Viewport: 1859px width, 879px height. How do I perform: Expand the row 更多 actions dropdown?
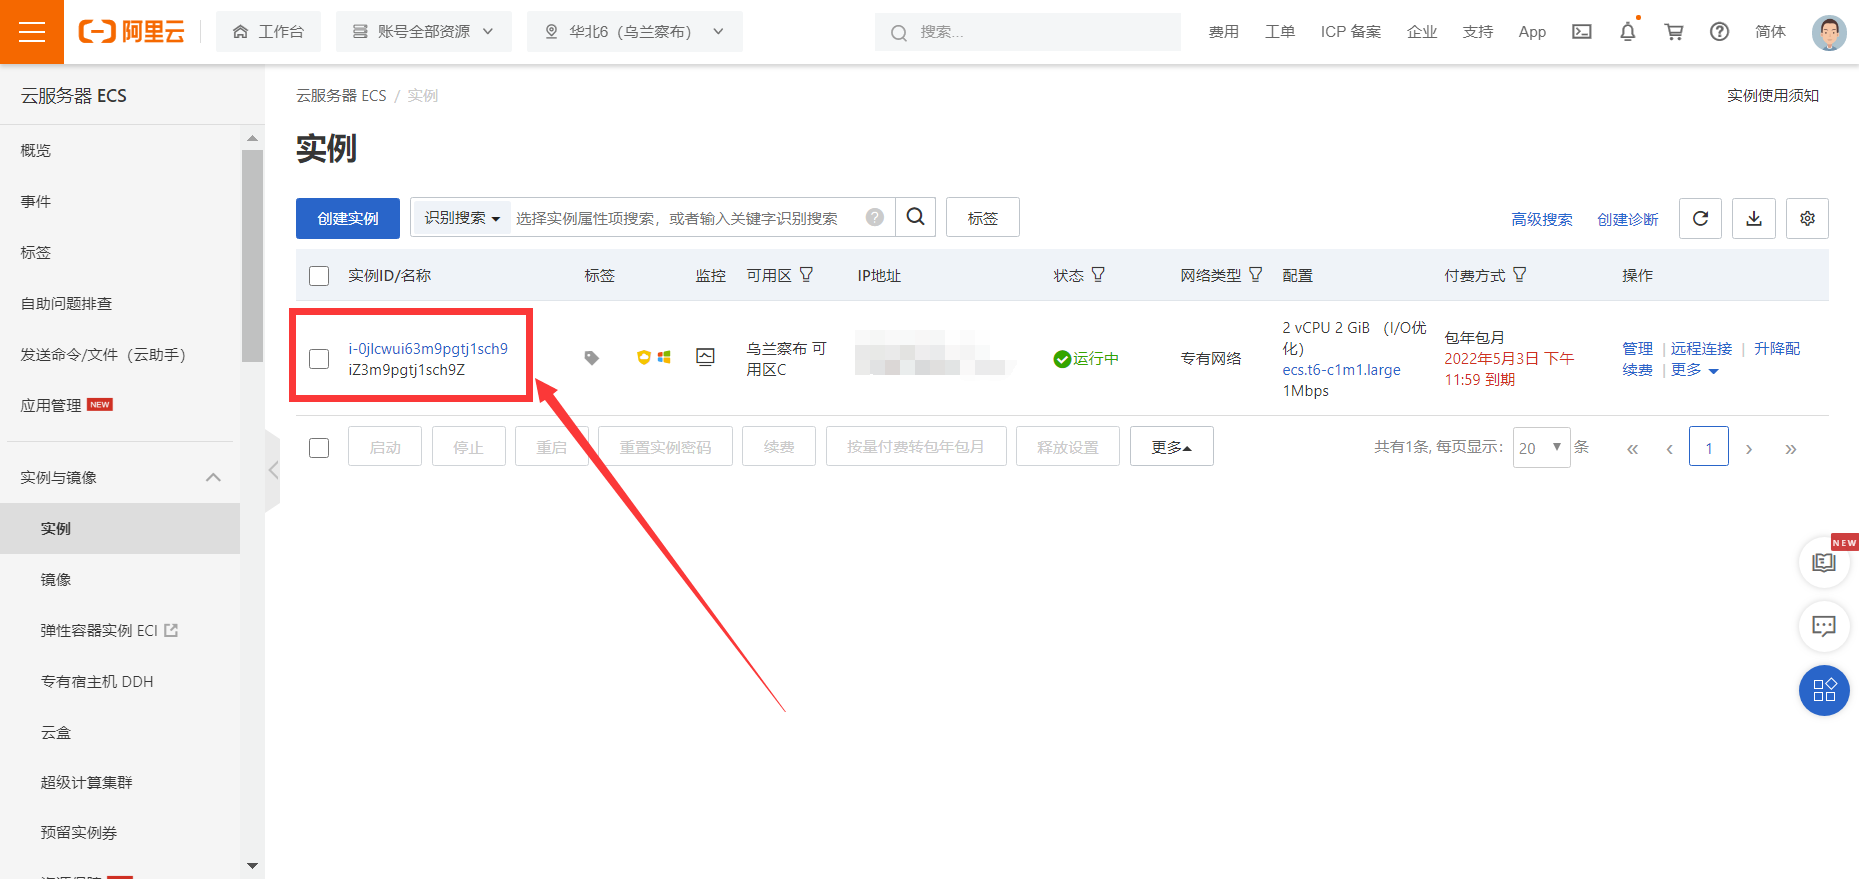pyautogui.click(x=1695, y=370)
